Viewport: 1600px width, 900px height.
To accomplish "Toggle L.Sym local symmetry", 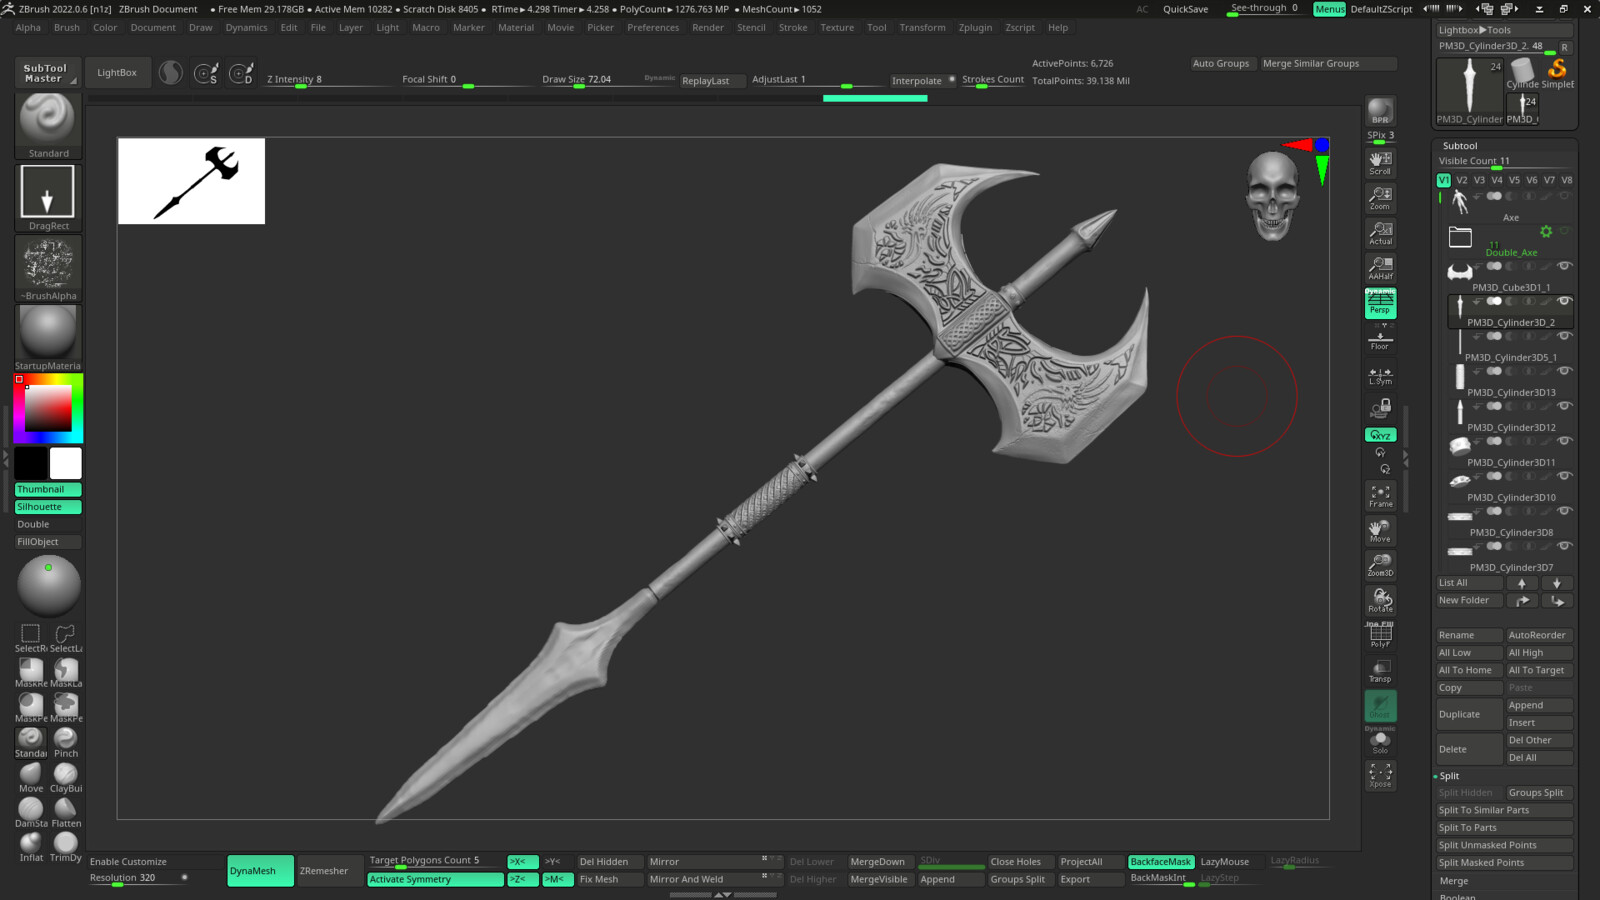I will pyautogui.click(x=1380, y=375).
